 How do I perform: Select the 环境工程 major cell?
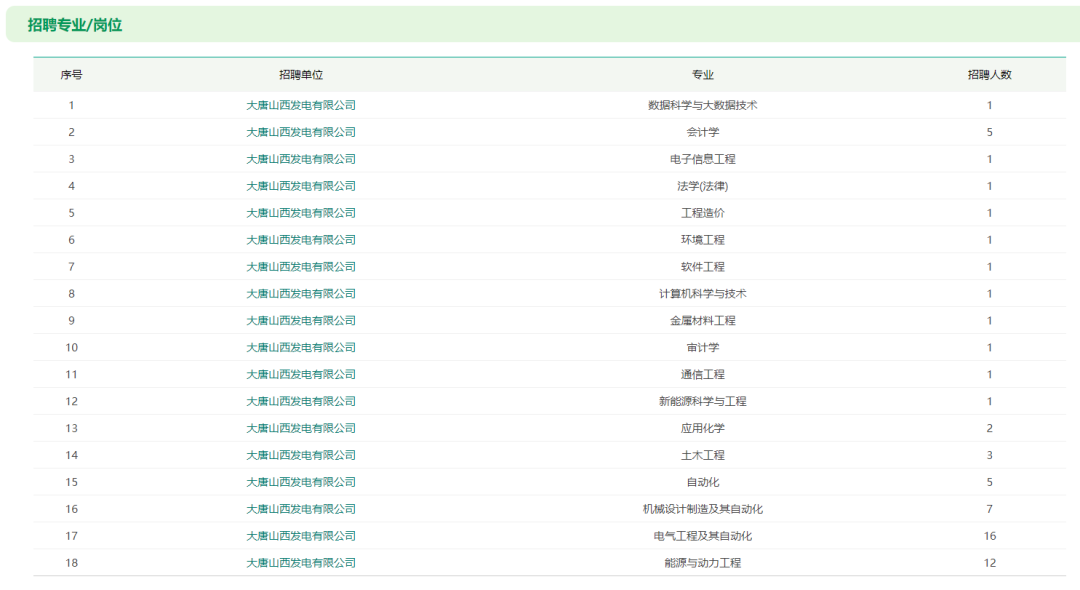(x=703, y=240)
